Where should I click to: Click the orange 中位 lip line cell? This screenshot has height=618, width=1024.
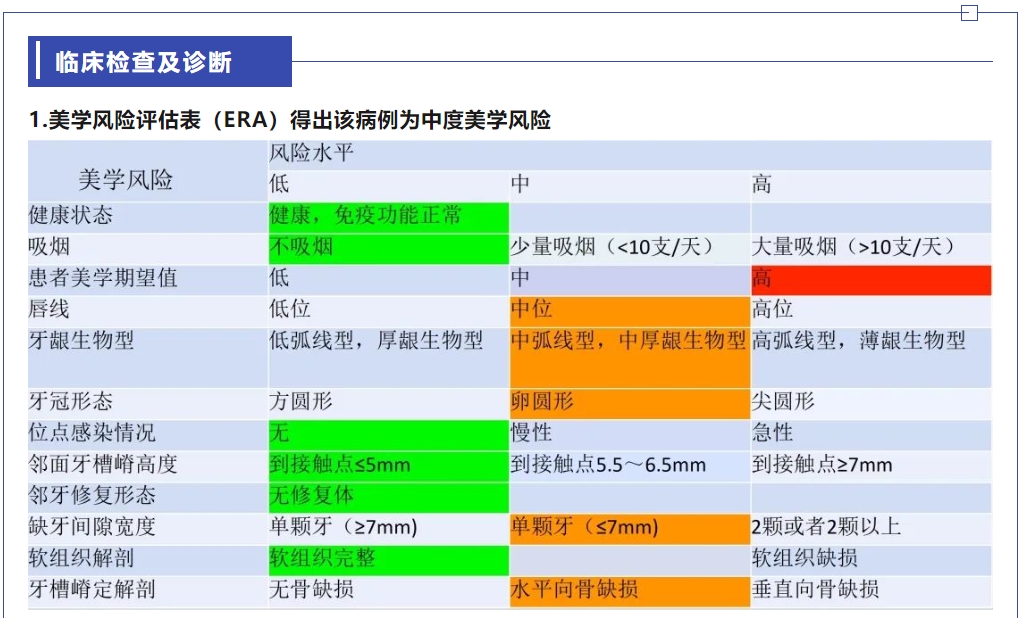click(x=629, y=309)
